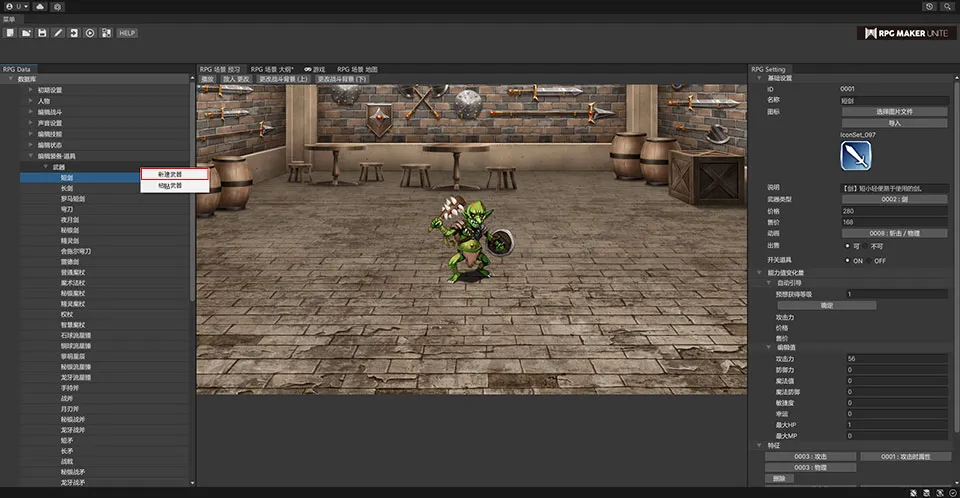Select the 可 radio button for 出售
The width and height of the screenshot is (960, 498).
(847, 245)
